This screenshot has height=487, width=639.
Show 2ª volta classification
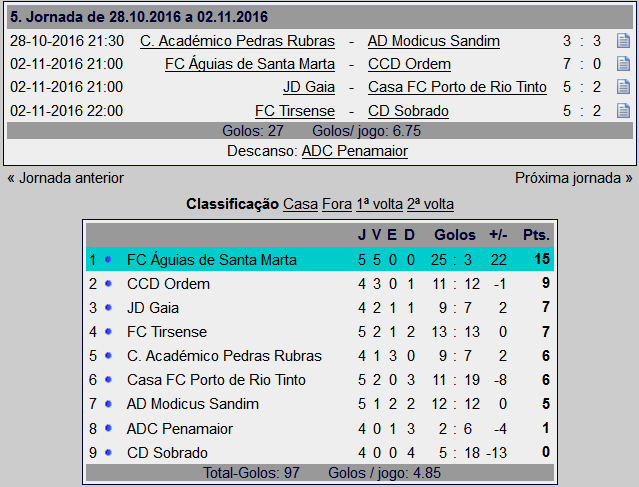(x=430, y=204)
